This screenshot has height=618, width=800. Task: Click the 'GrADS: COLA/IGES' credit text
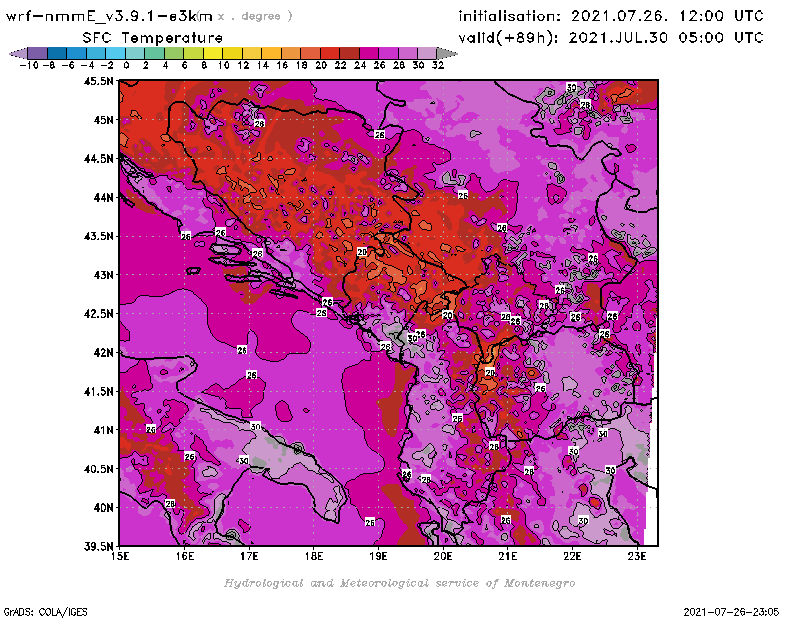[x=46, y=612]
